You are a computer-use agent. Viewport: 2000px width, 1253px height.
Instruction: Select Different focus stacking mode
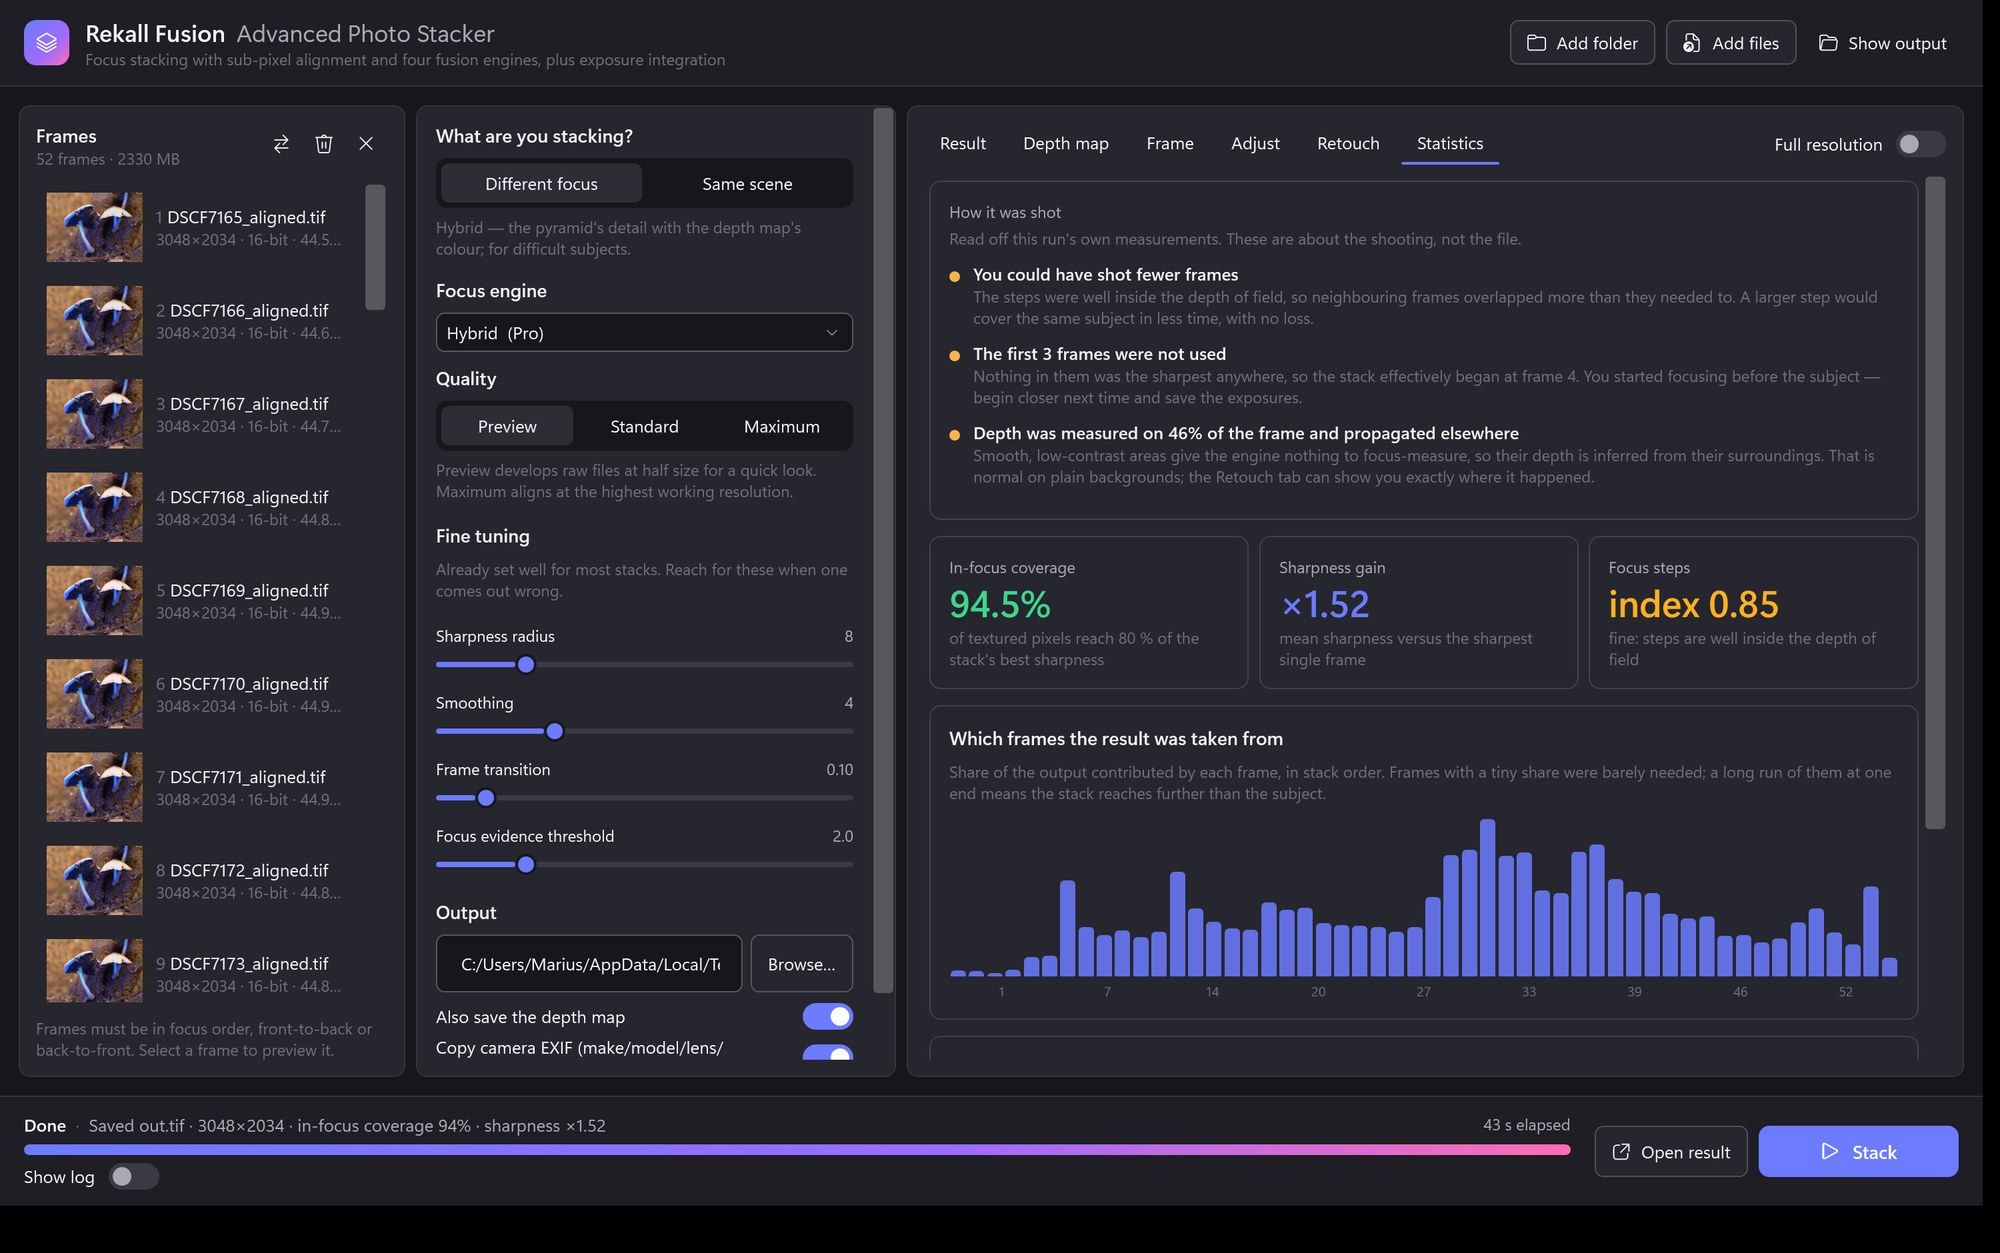(x=541, y=184)
